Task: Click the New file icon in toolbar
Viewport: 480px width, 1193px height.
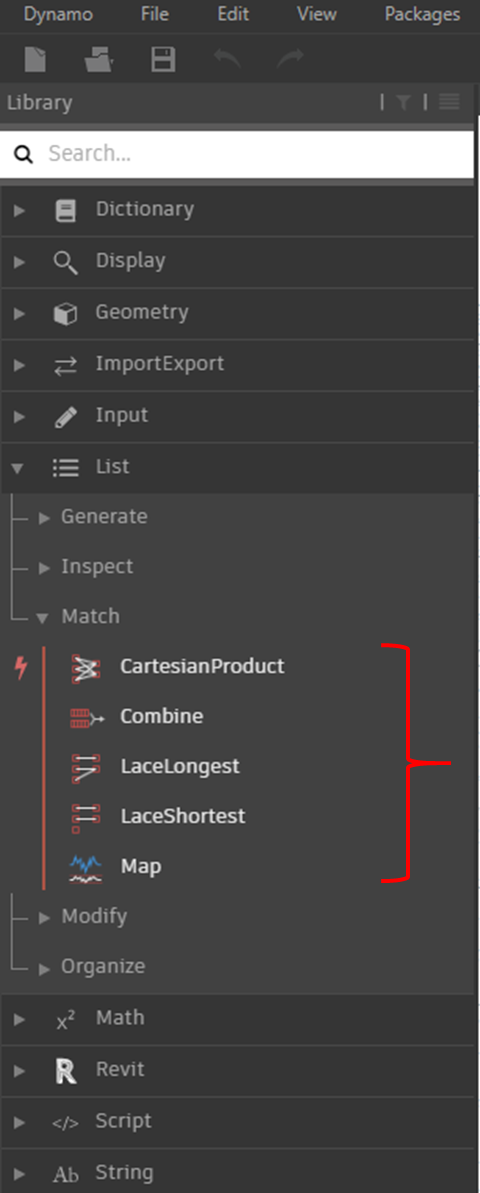Action: click(36, 59)
